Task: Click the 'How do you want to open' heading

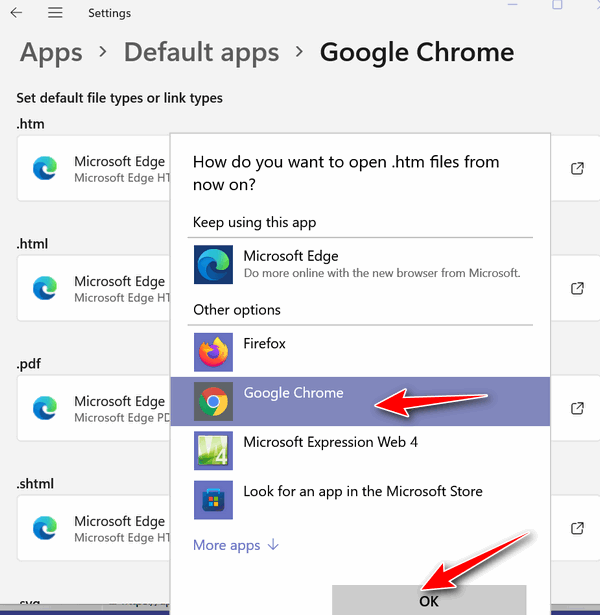Action: tap(346, 173)
